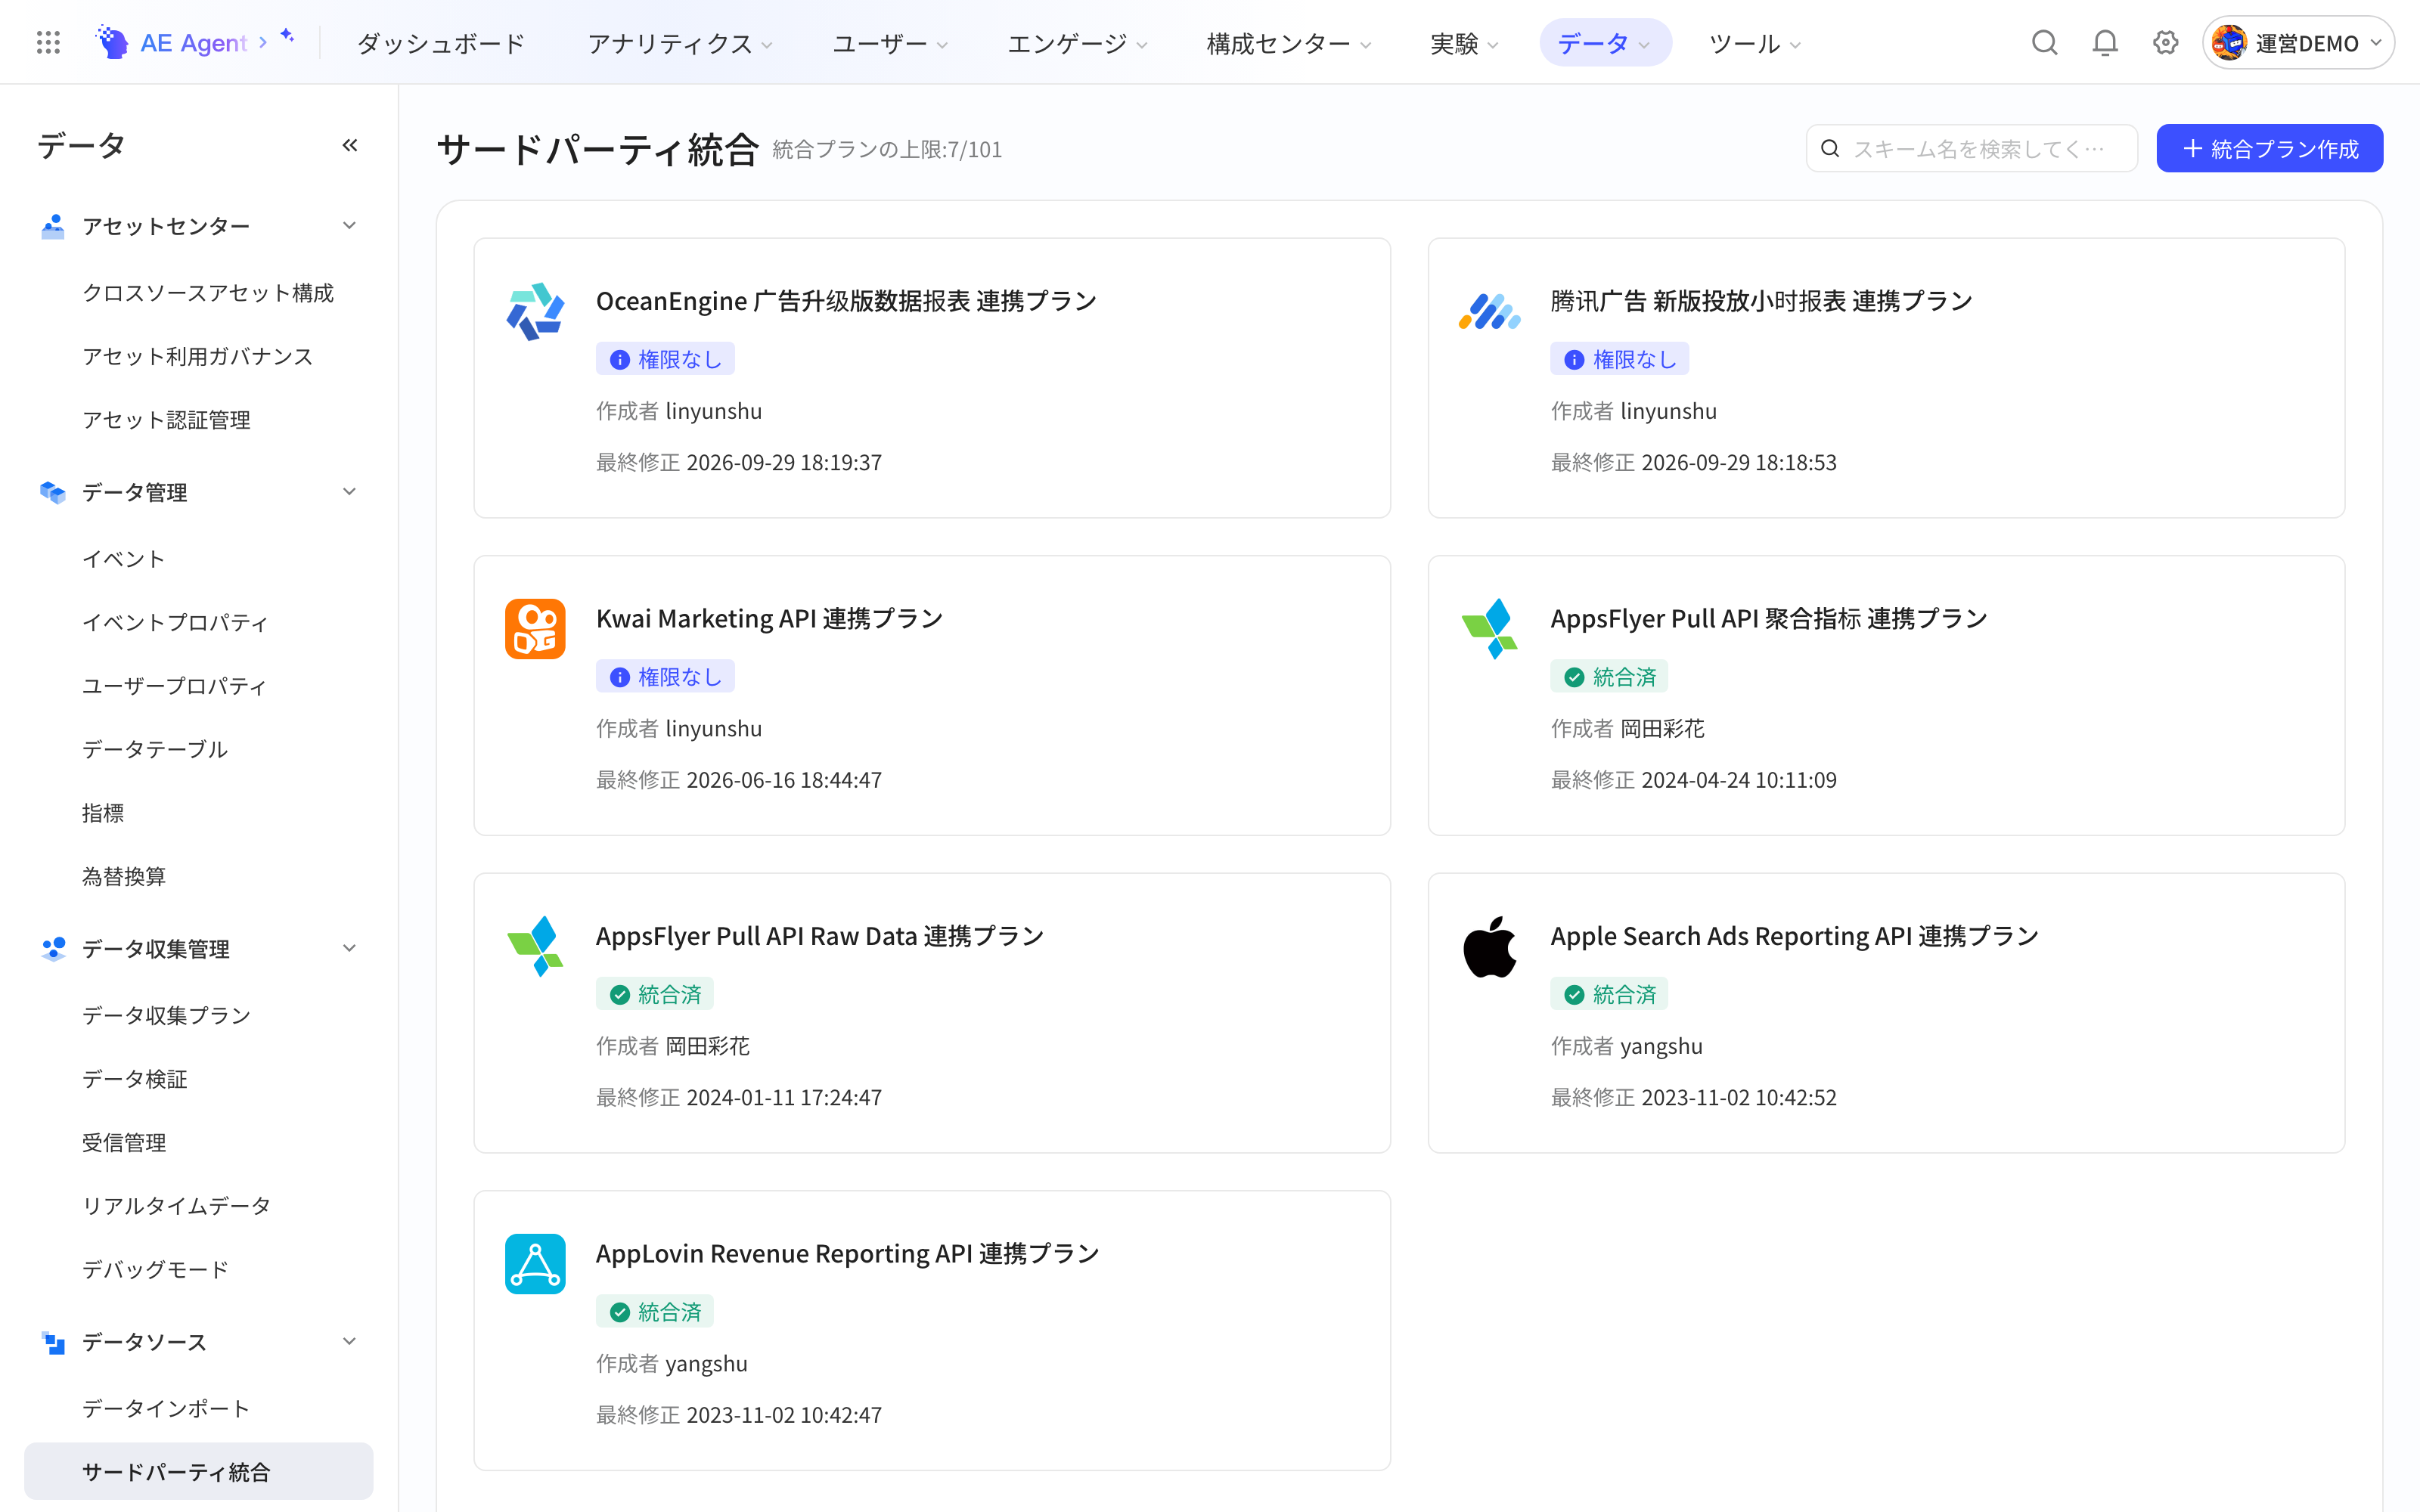
Task: Open クロスソースアセット構成 in sidebar
Action: 208,292
